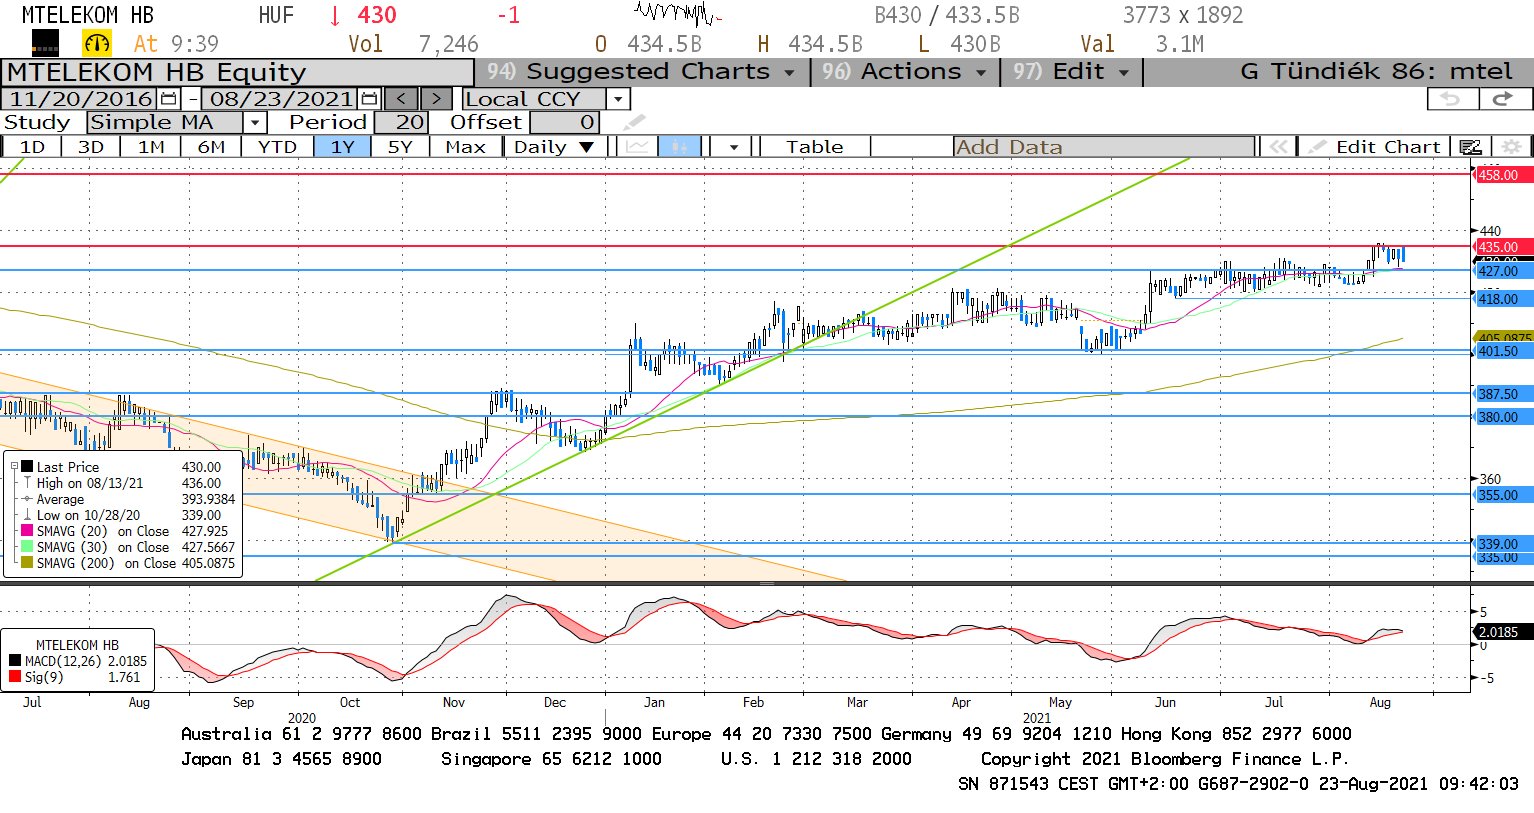The image size is (1534, 813).
Task: Click the double-left chevron collapse icon
Action: 1278,147
